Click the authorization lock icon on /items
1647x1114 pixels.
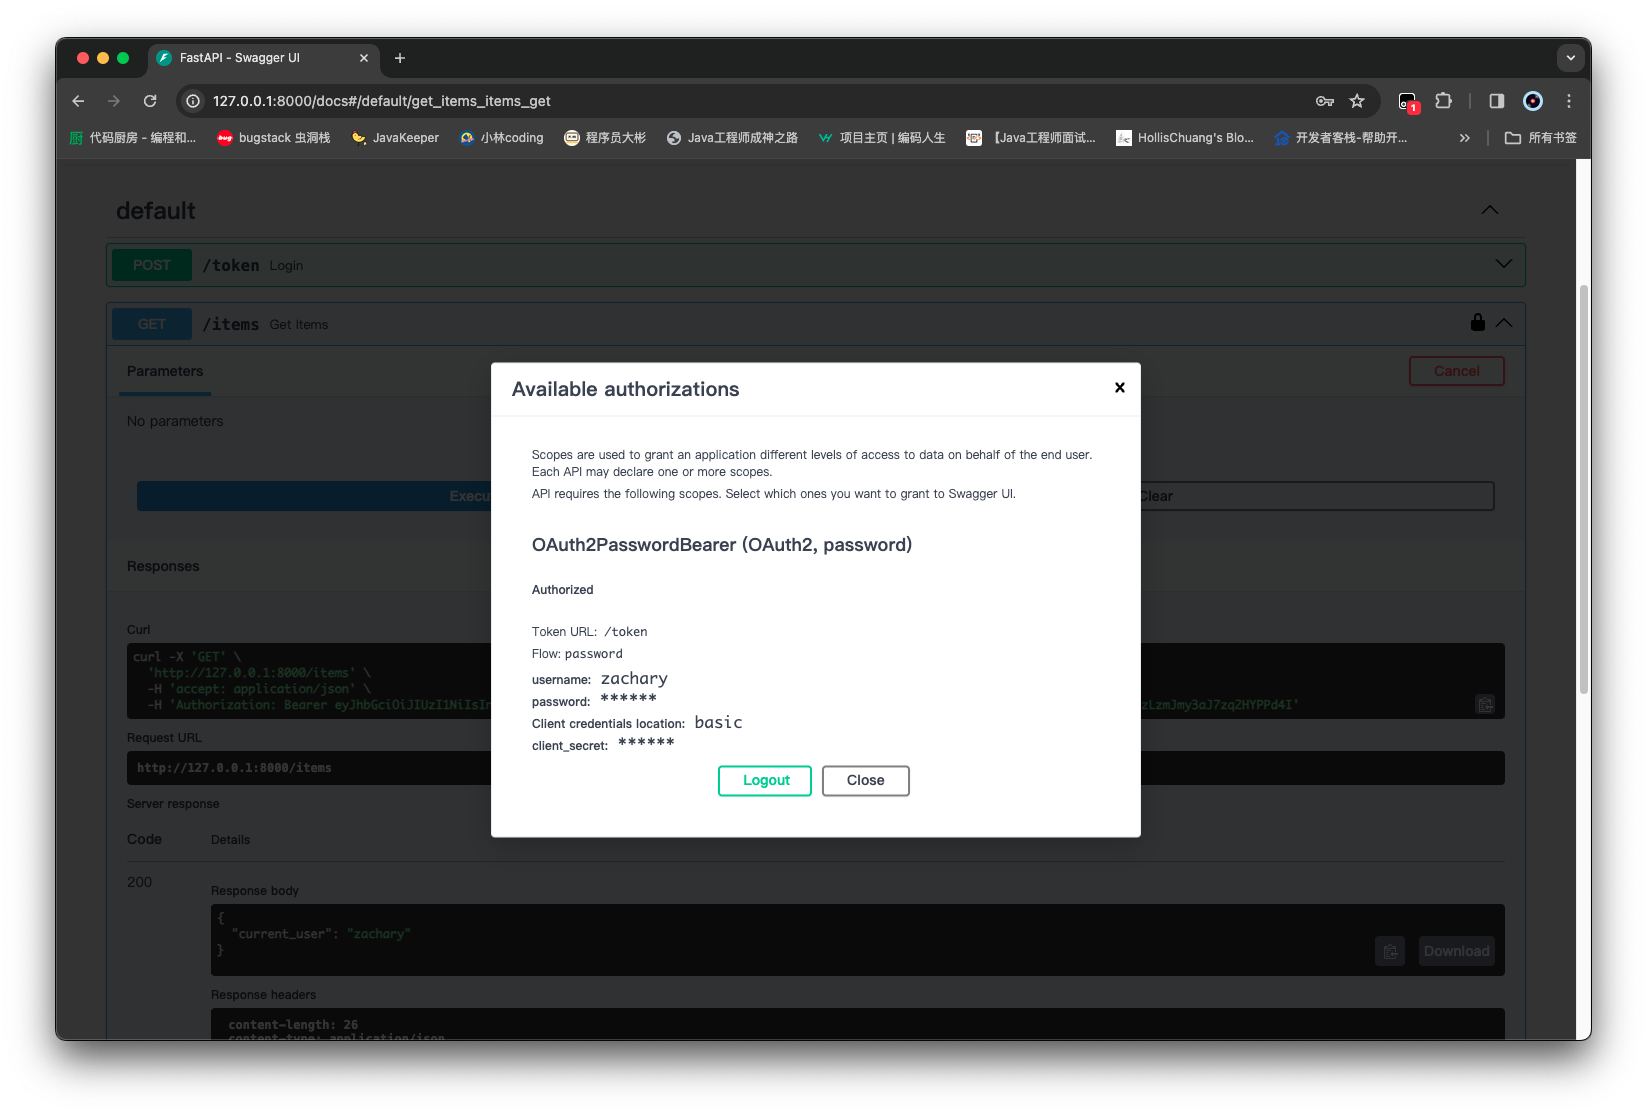click(1478, 322)
